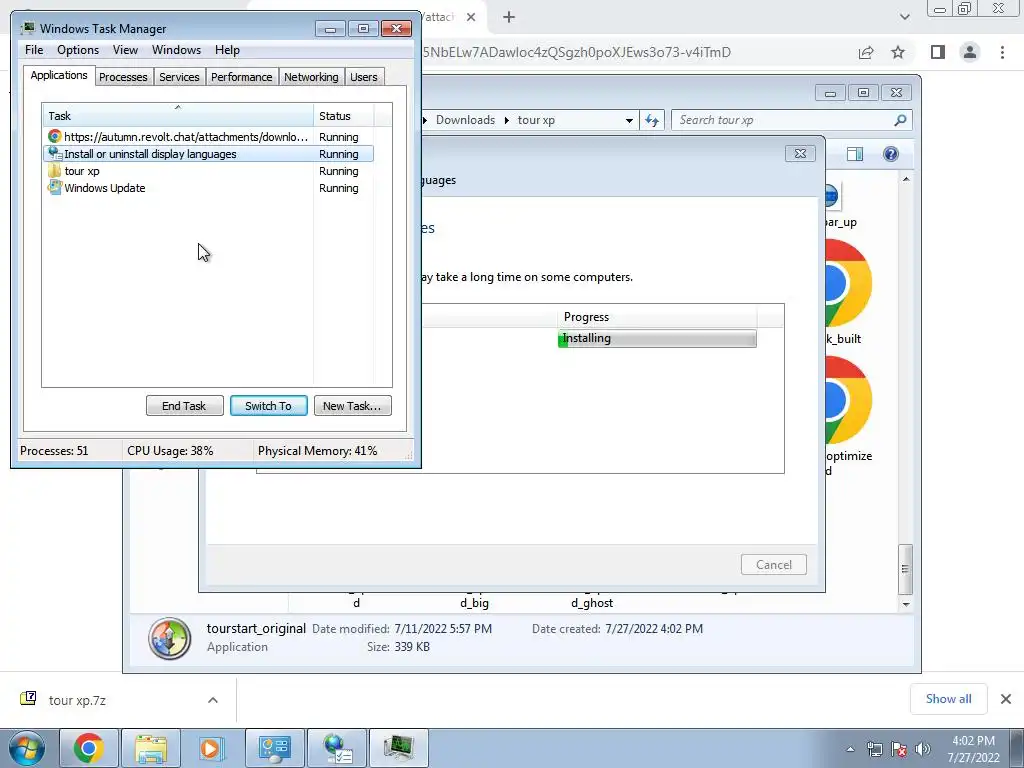Click the Explorer vertical scrollbar thumb
The width and height of the screenshot is (1024, 768).
point(905,569)
